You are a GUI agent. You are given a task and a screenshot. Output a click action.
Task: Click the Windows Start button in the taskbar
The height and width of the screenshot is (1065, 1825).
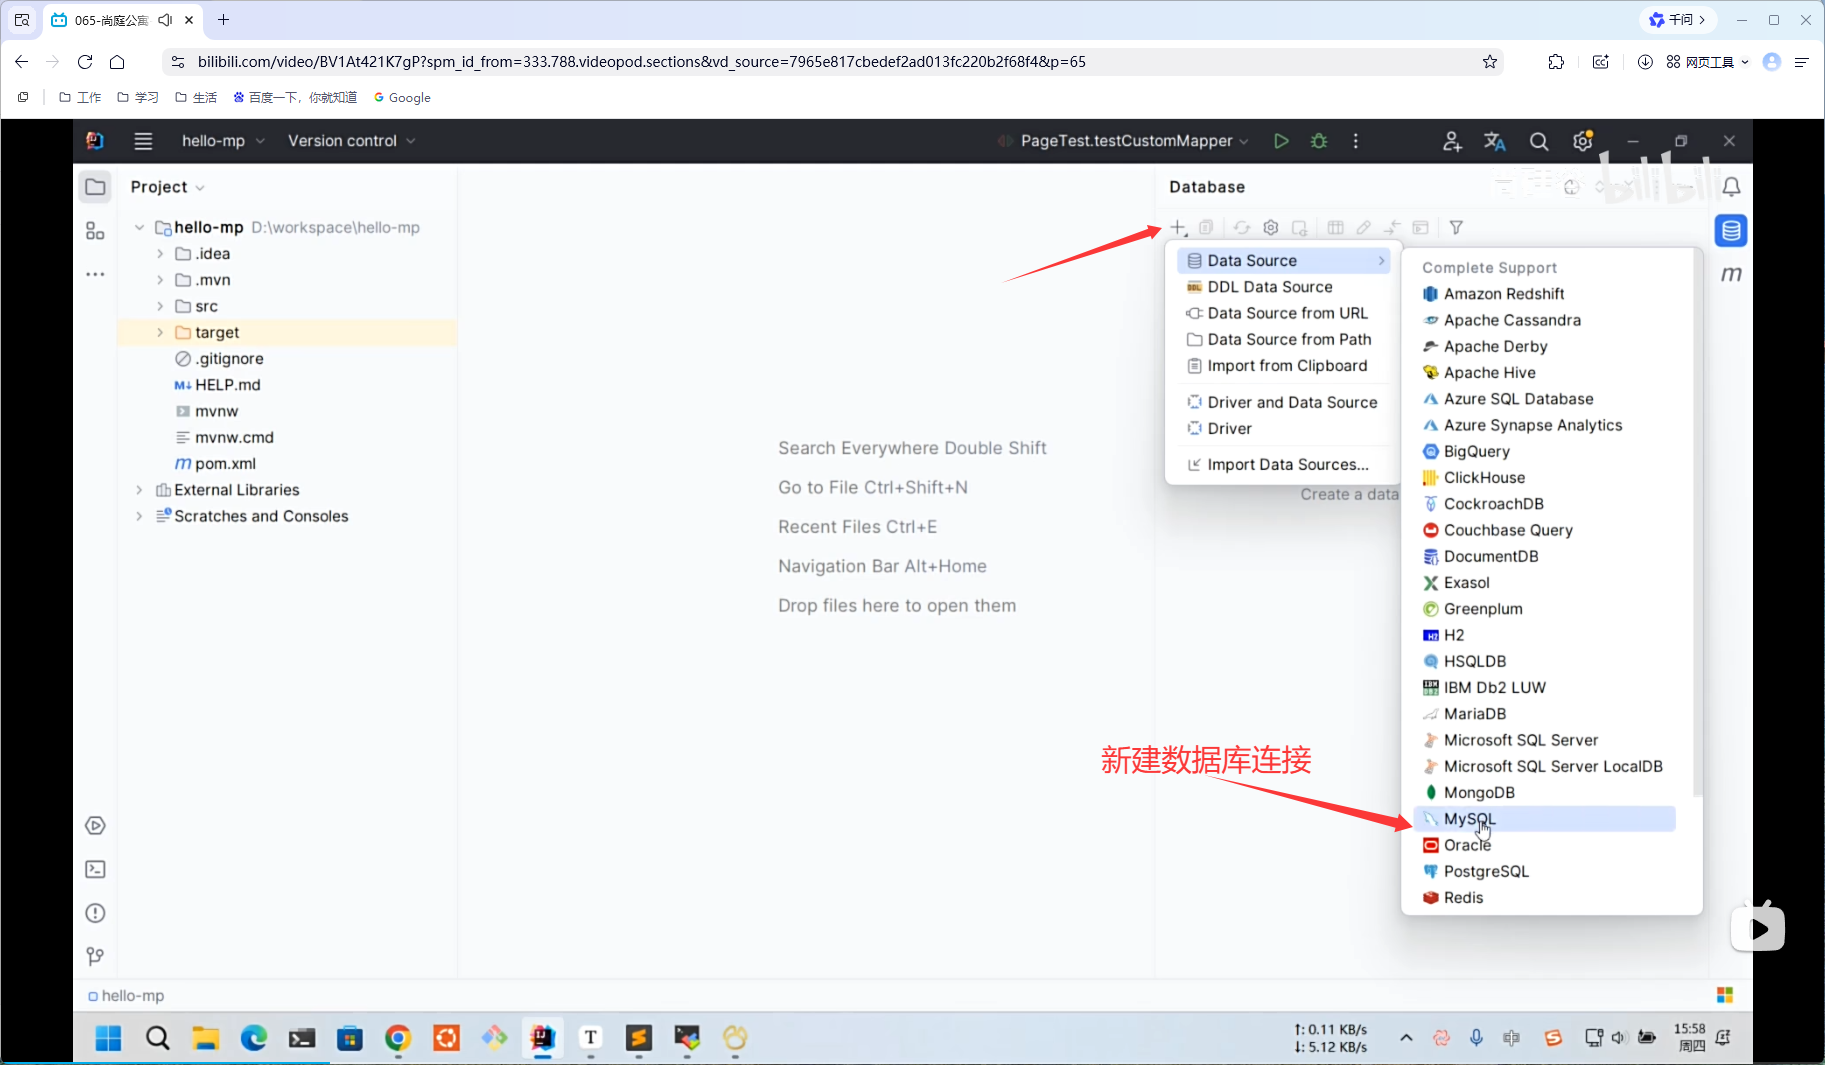coord(108,1038)
